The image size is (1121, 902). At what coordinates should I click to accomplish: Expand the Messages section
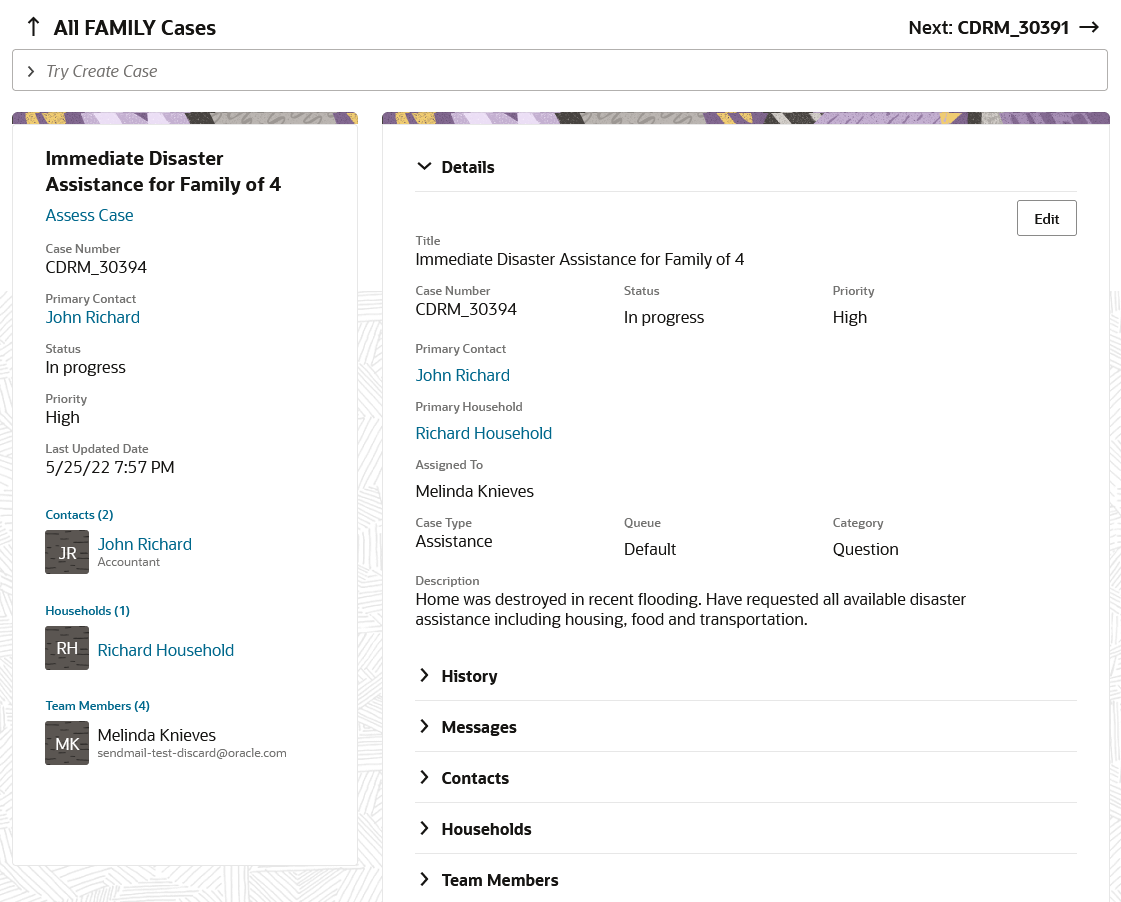tap(425, 727)
